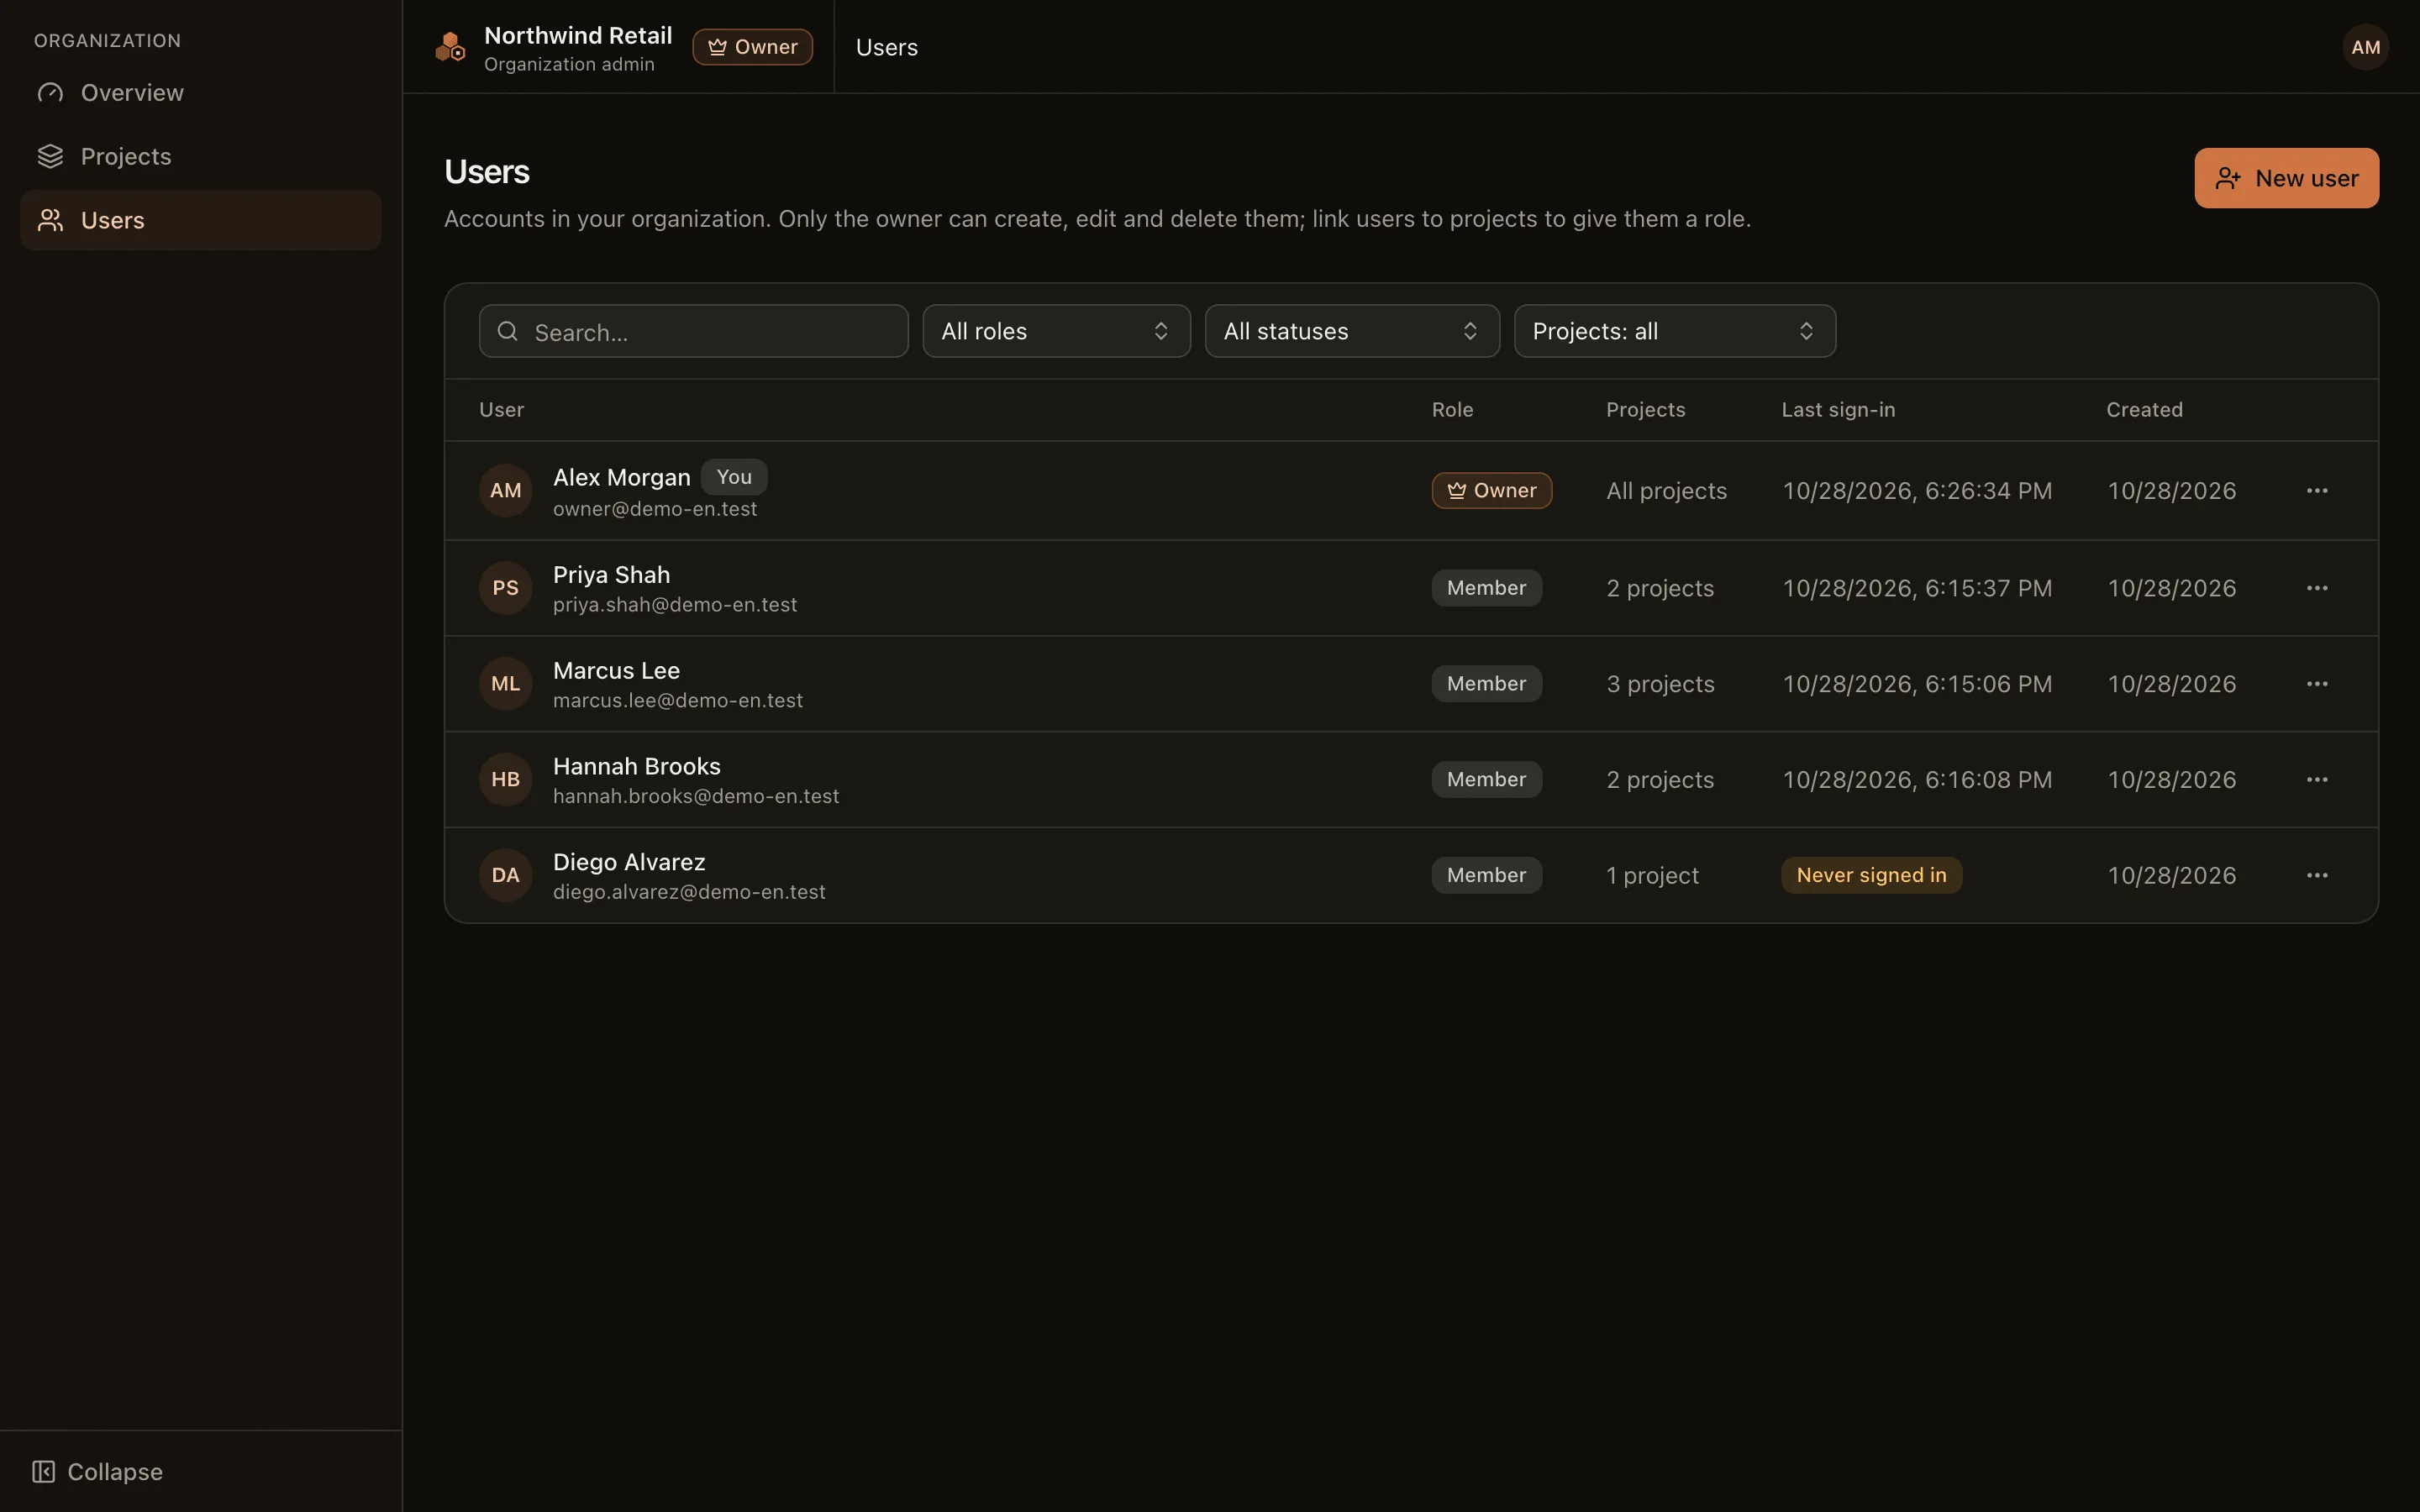This screenshot has height=1512, width=2420.
Task: Expand the Projects: all filter
Action: 1674,331
